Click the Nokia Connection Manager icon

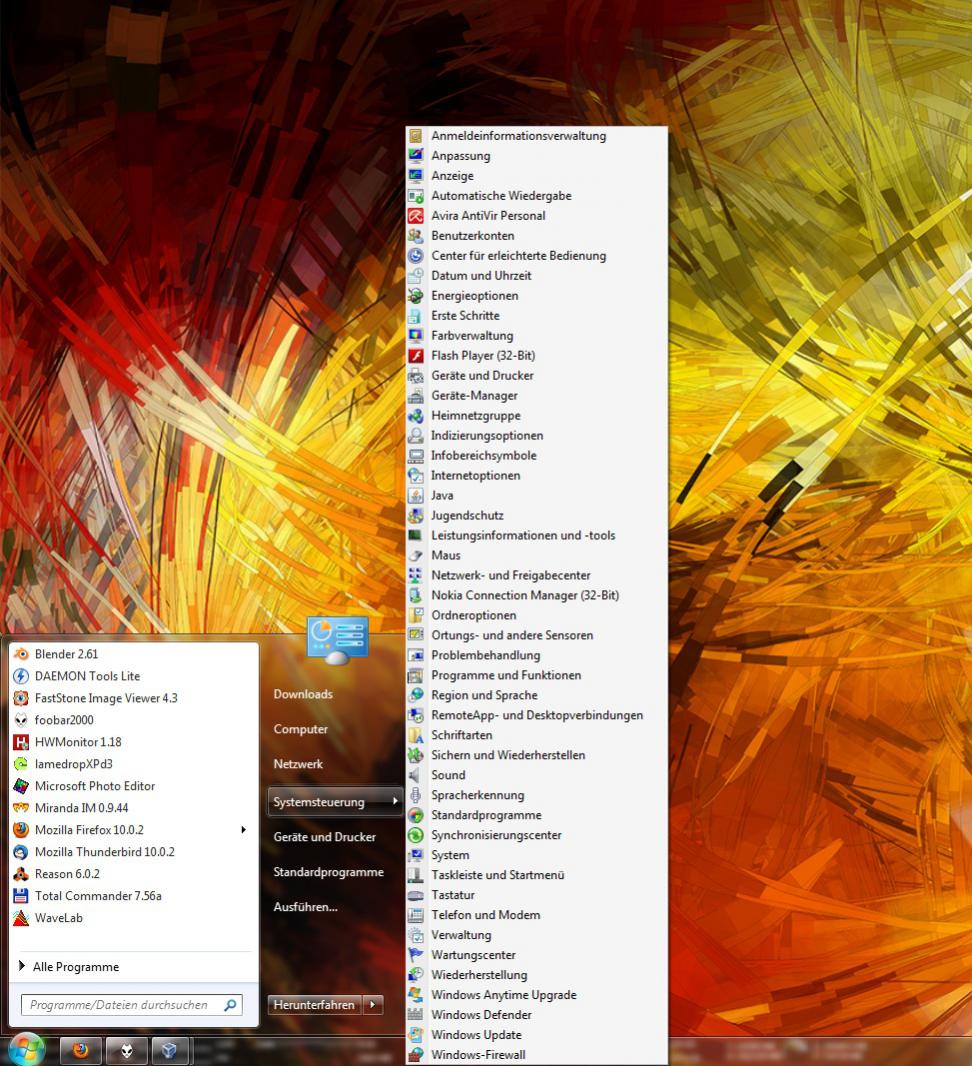[x=415, y=595]
